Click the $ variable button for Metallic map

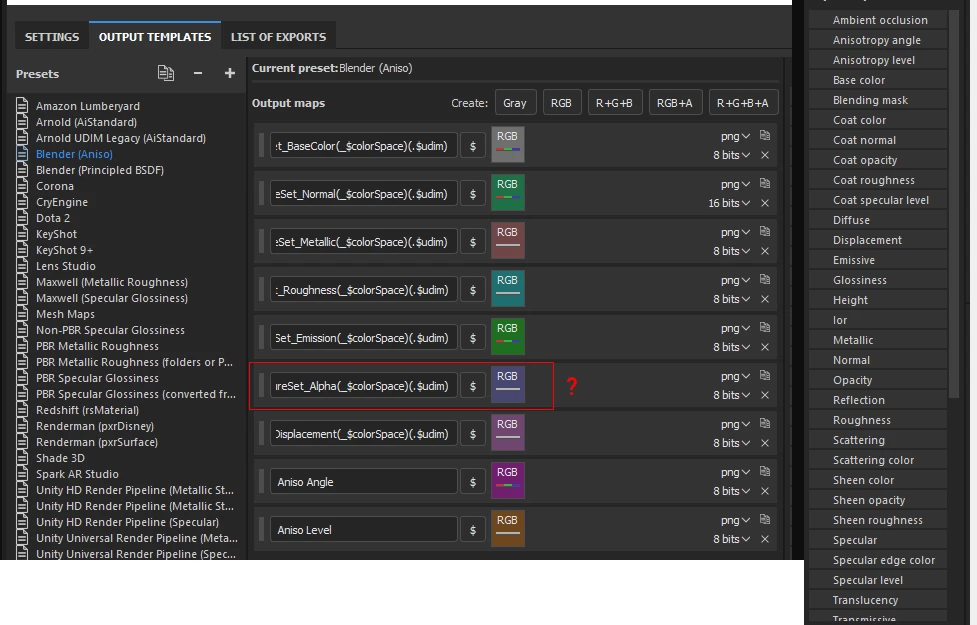[x=473, y=242]
